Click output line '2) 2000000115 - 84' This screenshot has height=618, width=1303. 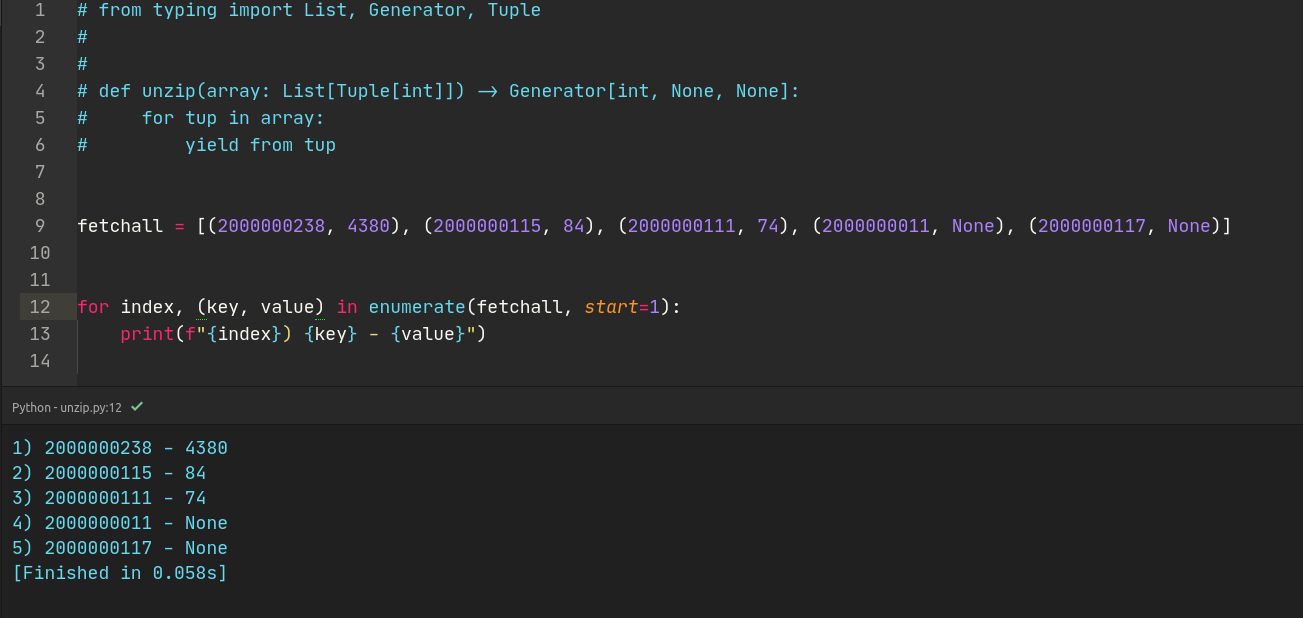(x=109, y=473)
